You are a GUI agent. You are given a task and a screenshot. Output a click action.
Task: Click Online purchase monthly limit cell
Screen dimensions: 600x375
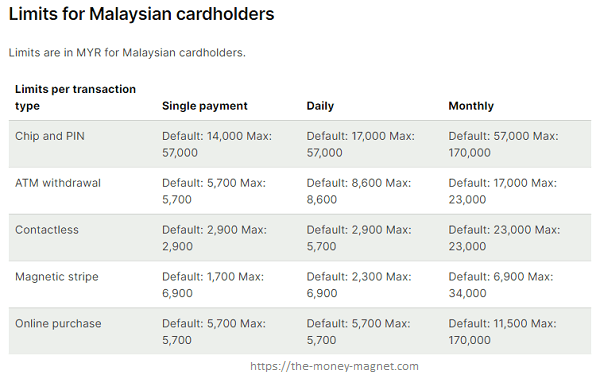(x=502, y=332)
